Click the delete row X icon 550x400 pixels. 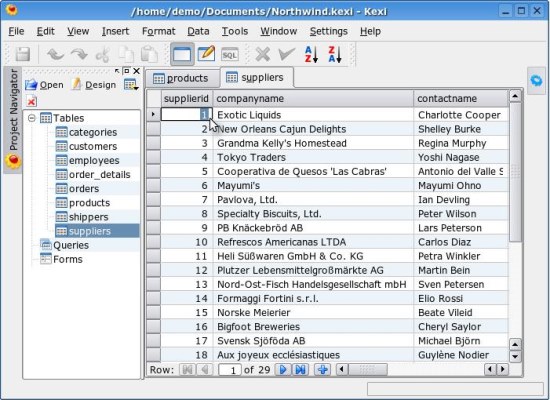[262, 54]
